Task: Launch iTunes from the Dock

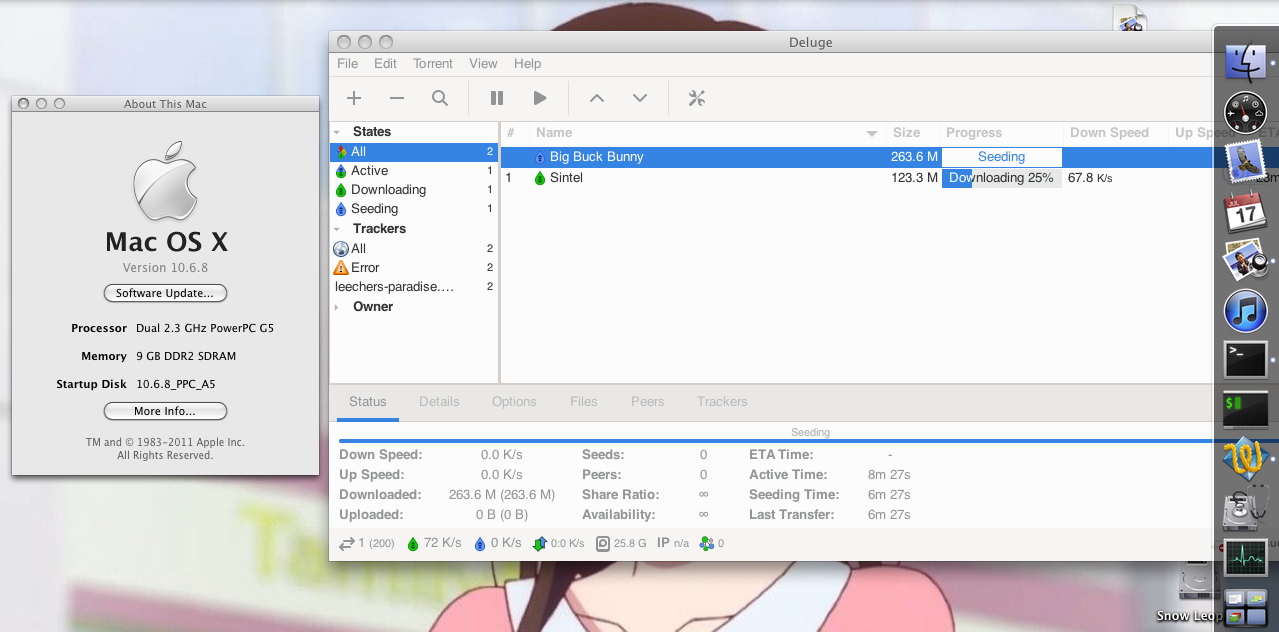Action: click(x=1245, y=311)
